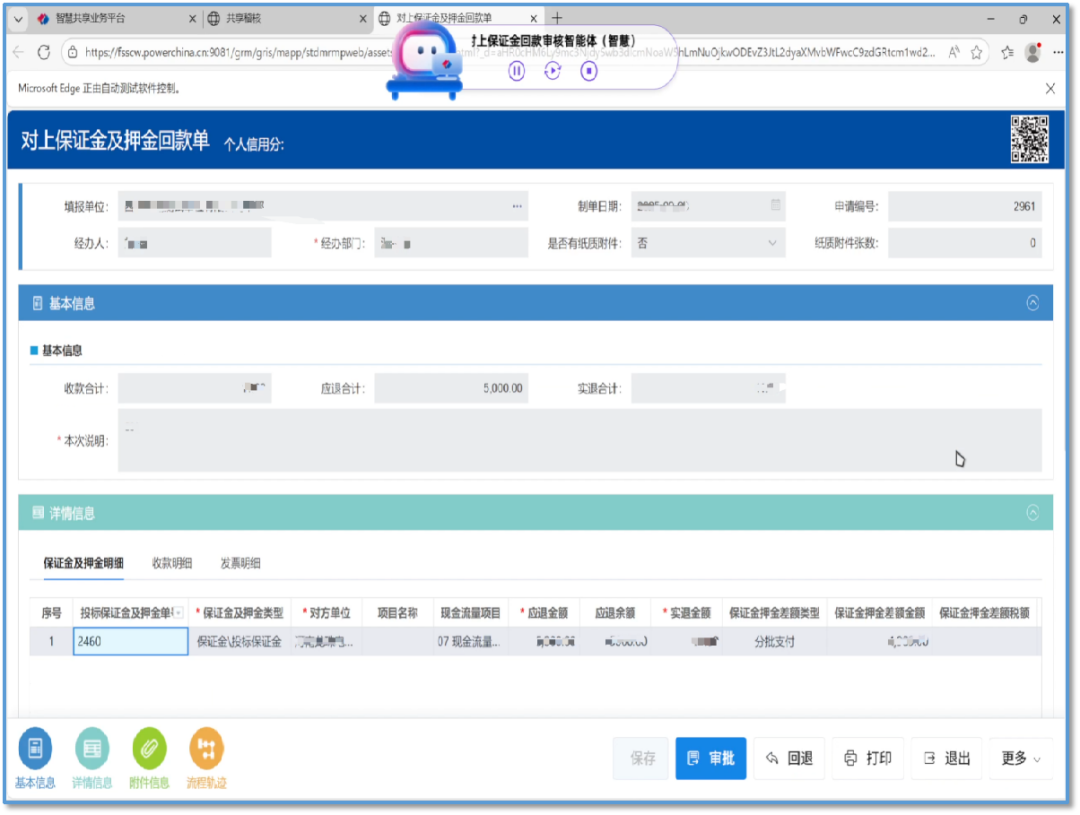Close the 对上保证金及押金回款单 browser tab
1080x815 pixels.
point(533,19)
